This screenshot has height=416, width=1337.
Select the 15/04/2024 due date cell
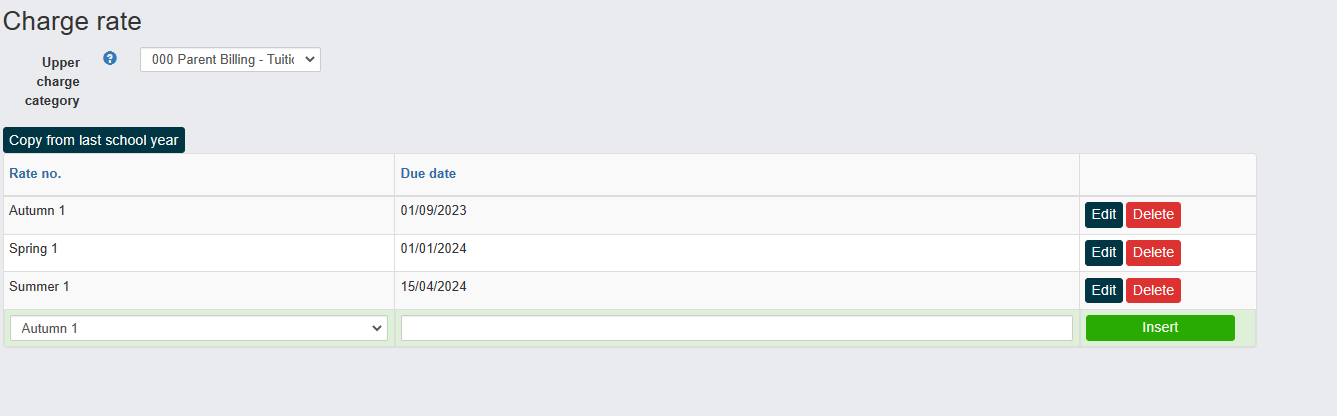737,291
